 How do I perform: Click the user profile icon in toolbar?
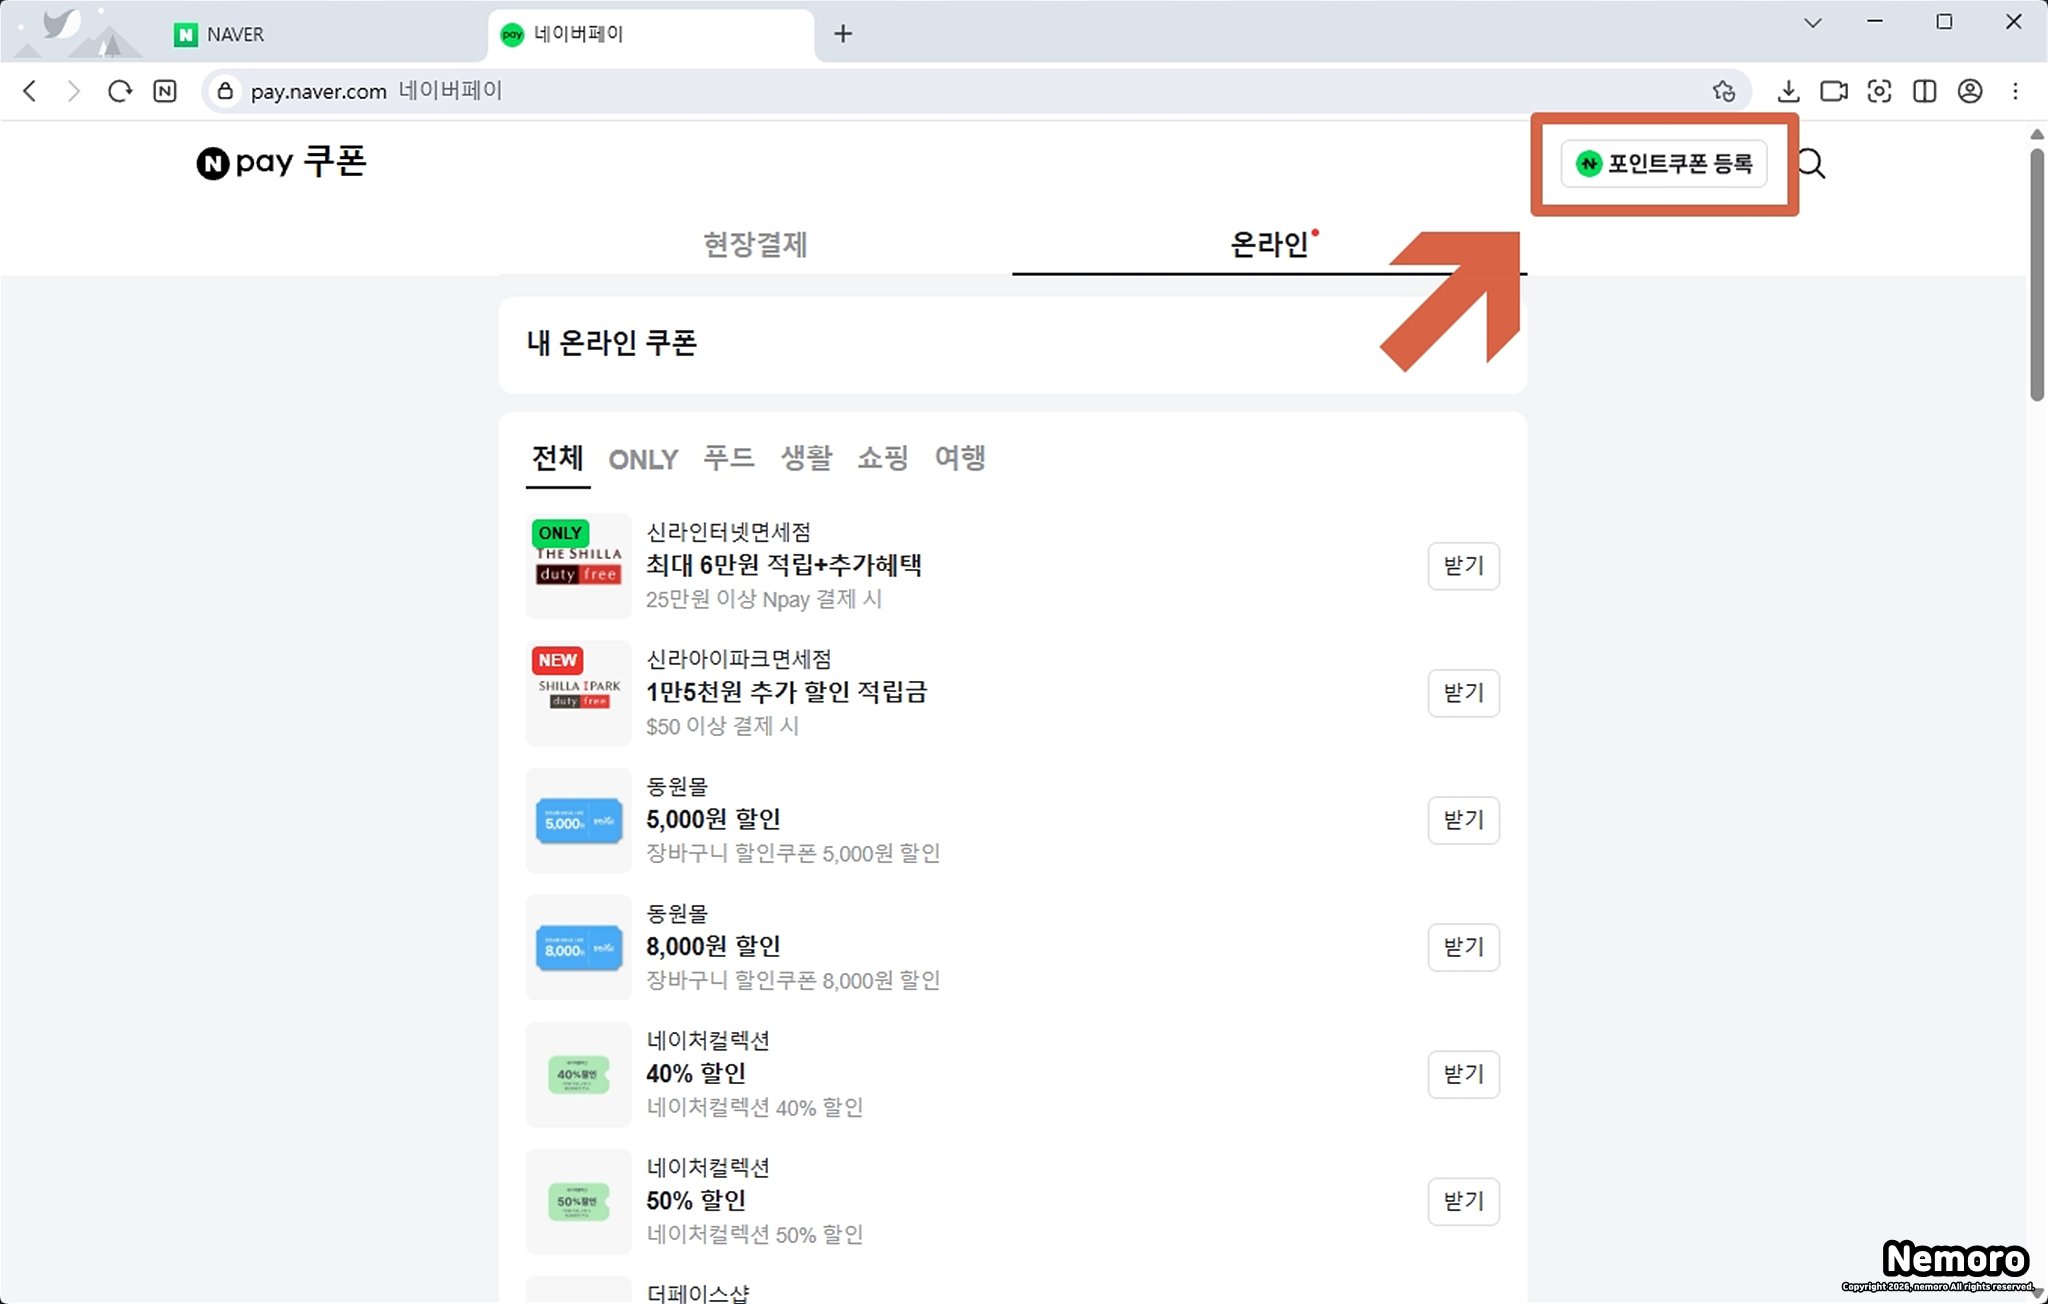point(1969,91)
